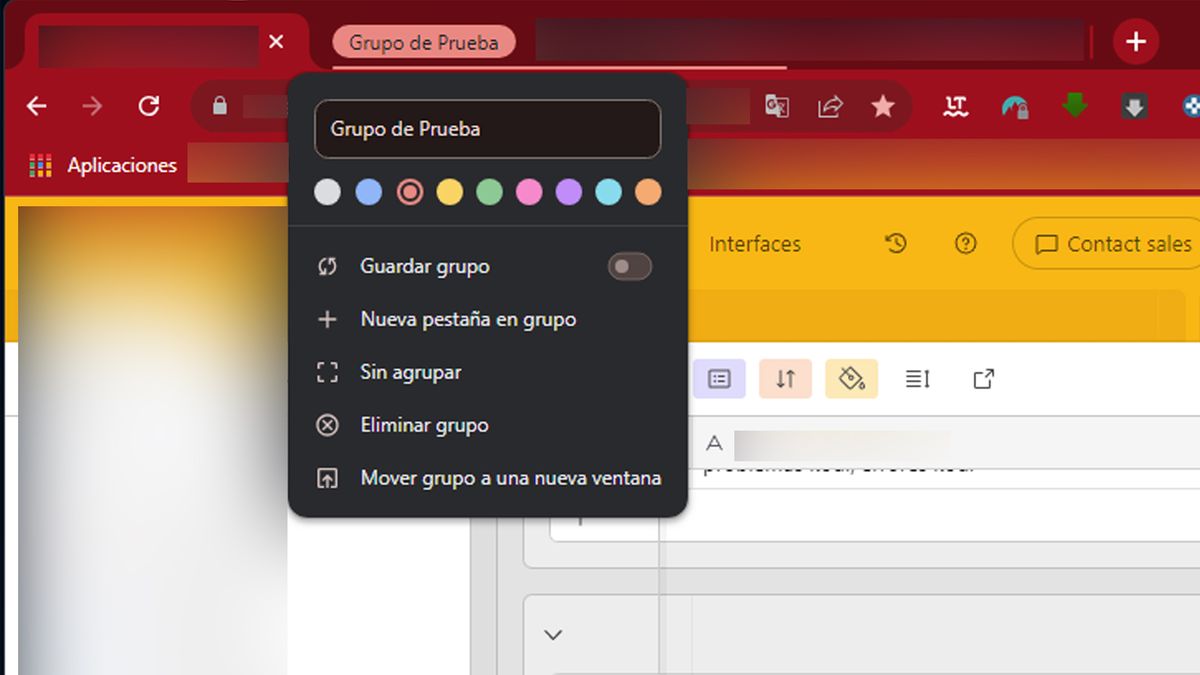
Task: Choose Eliminar grupo from the menu
Action: click(423, 425)
